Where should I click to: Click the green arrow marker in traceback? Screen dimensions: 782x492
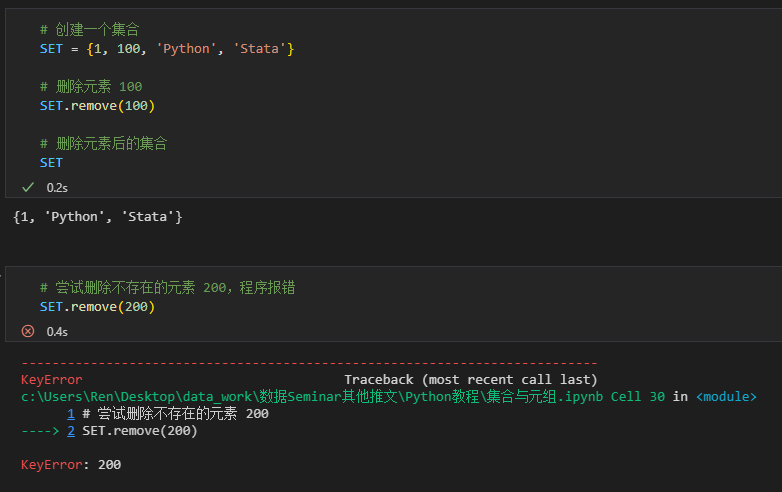click(40, 431)
